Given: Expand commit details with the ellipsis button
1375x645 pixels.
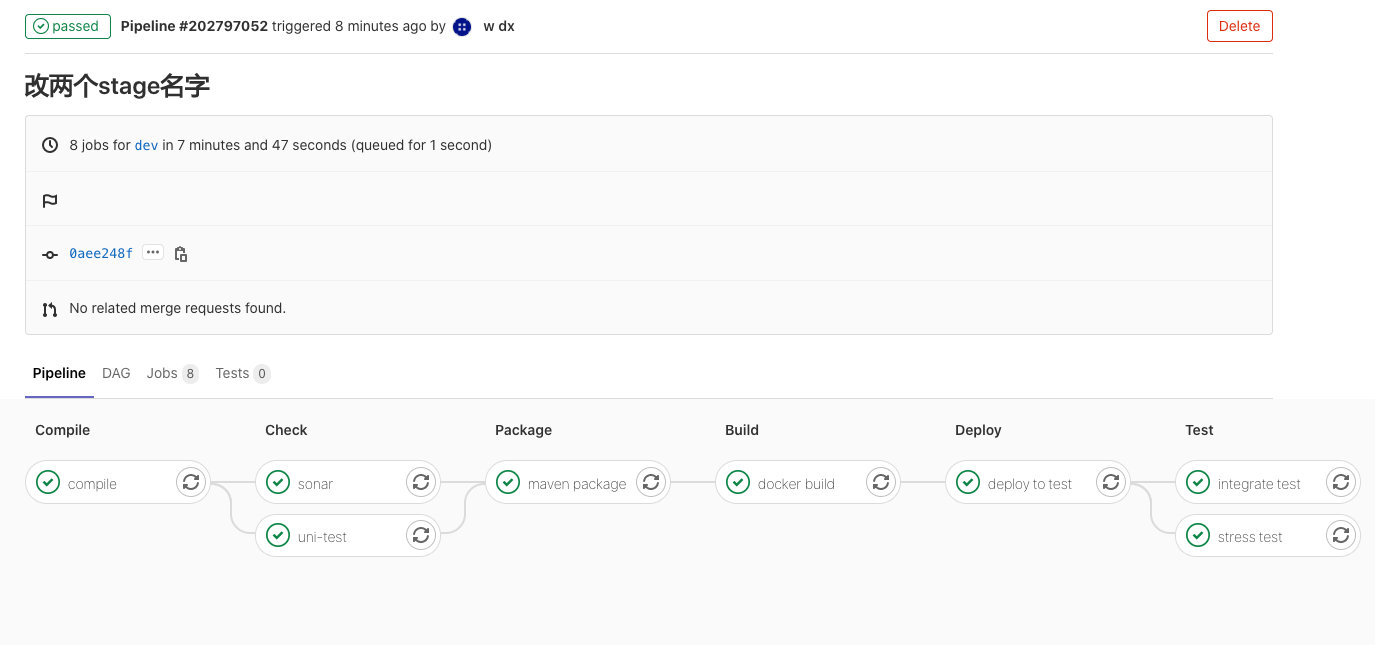Looking at the screenshot, I should (x=153, y=253).
